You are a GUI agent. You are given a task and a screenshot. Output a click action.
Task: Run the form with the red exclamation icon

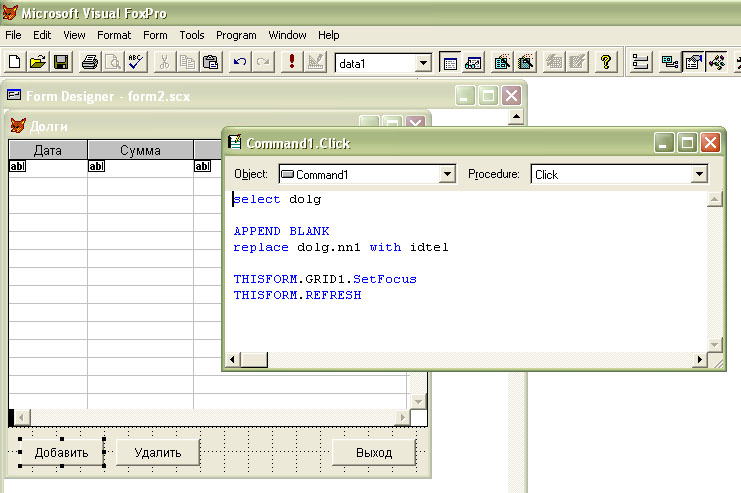(x=291, y=63)
